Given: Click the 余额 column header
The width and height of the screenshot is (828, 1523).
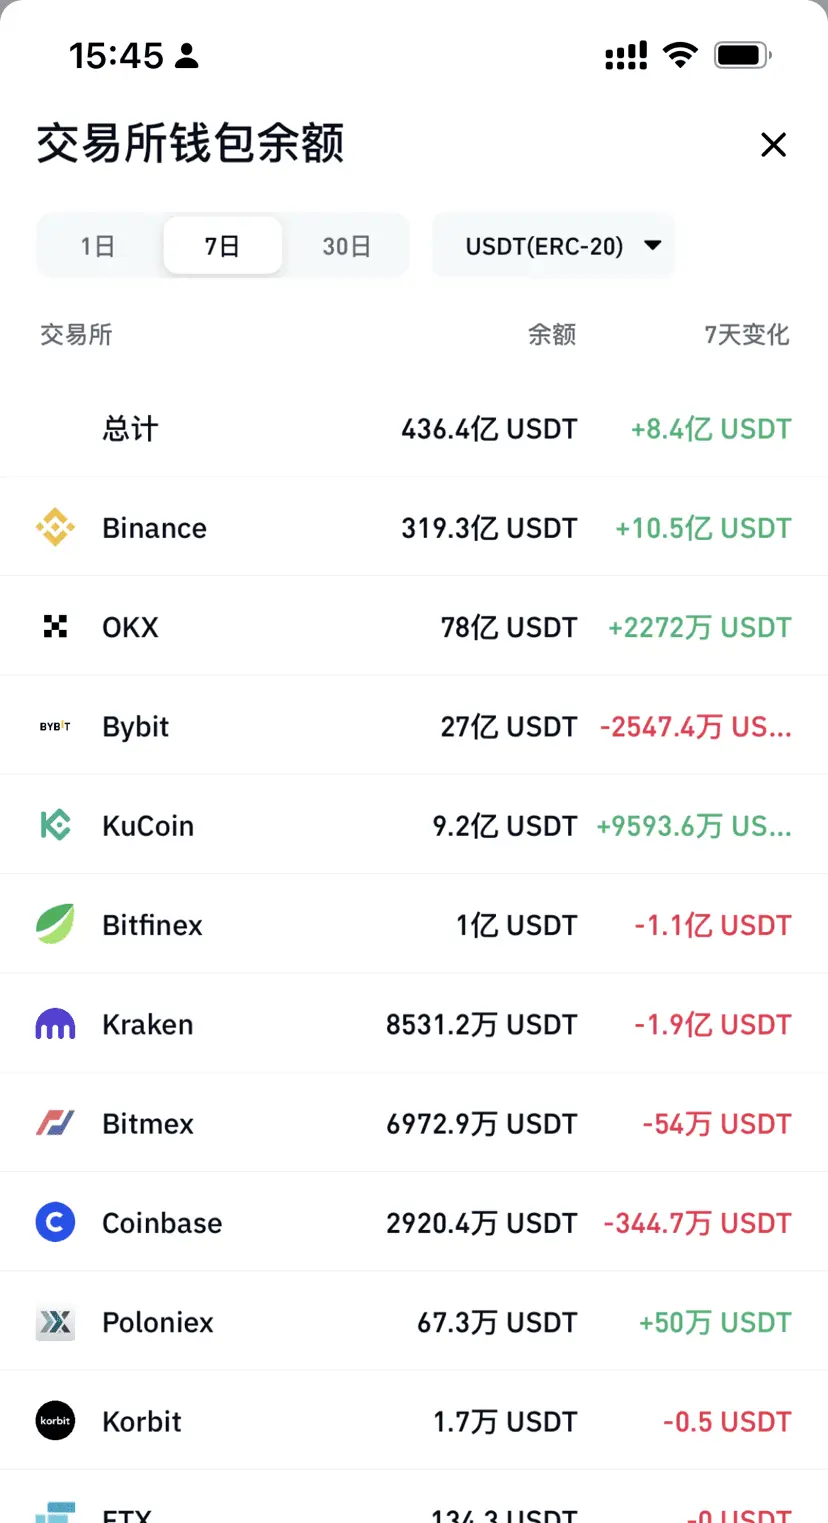Looking at the screenshot, I should (552, 335).
